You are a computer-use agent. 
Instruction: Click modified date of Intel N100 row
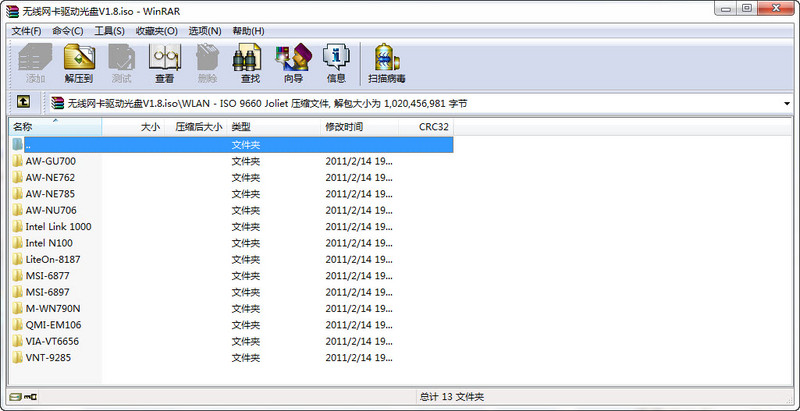pos(359,243)
